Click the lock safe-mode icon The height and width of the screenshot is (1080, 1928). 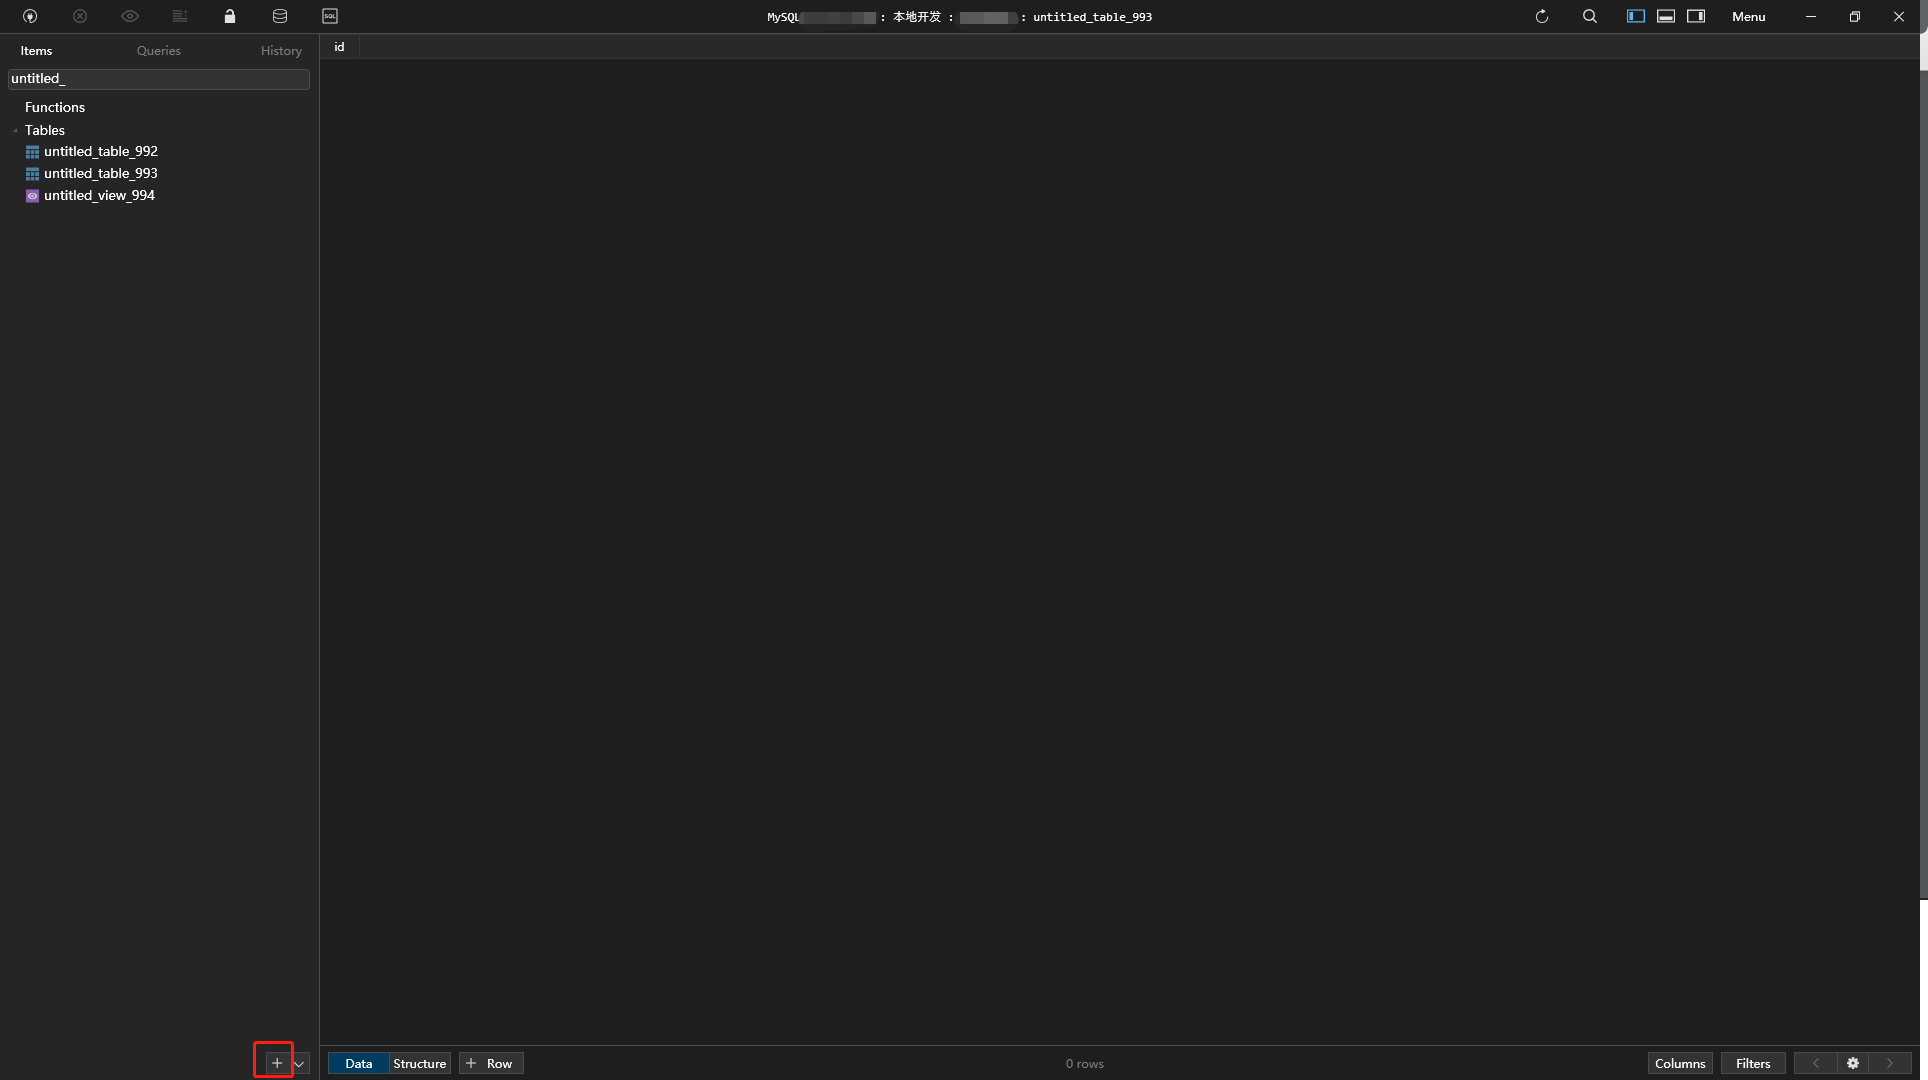[230, 16]
